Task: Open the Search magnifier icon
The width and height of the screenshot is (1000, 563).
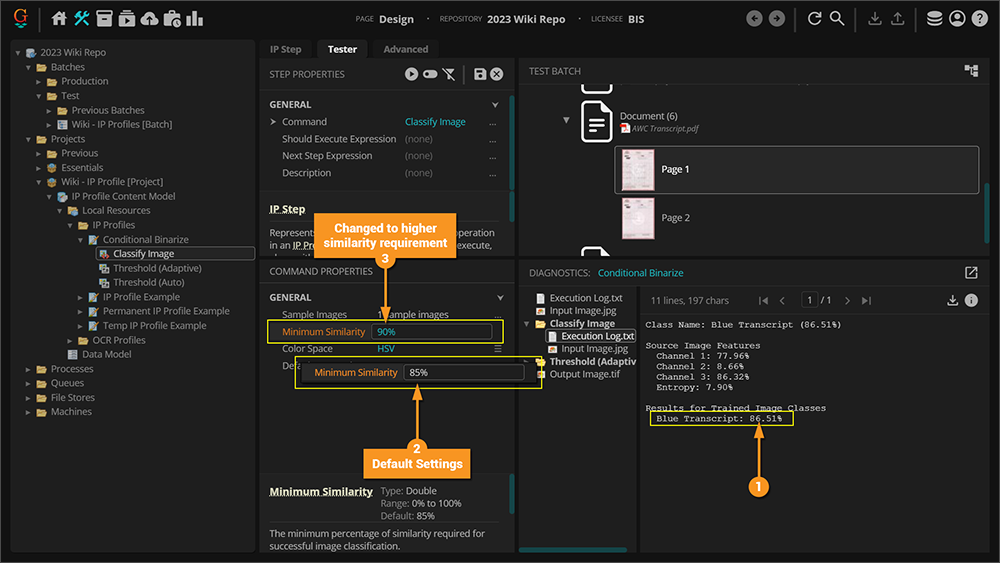Action: [837, 19]
